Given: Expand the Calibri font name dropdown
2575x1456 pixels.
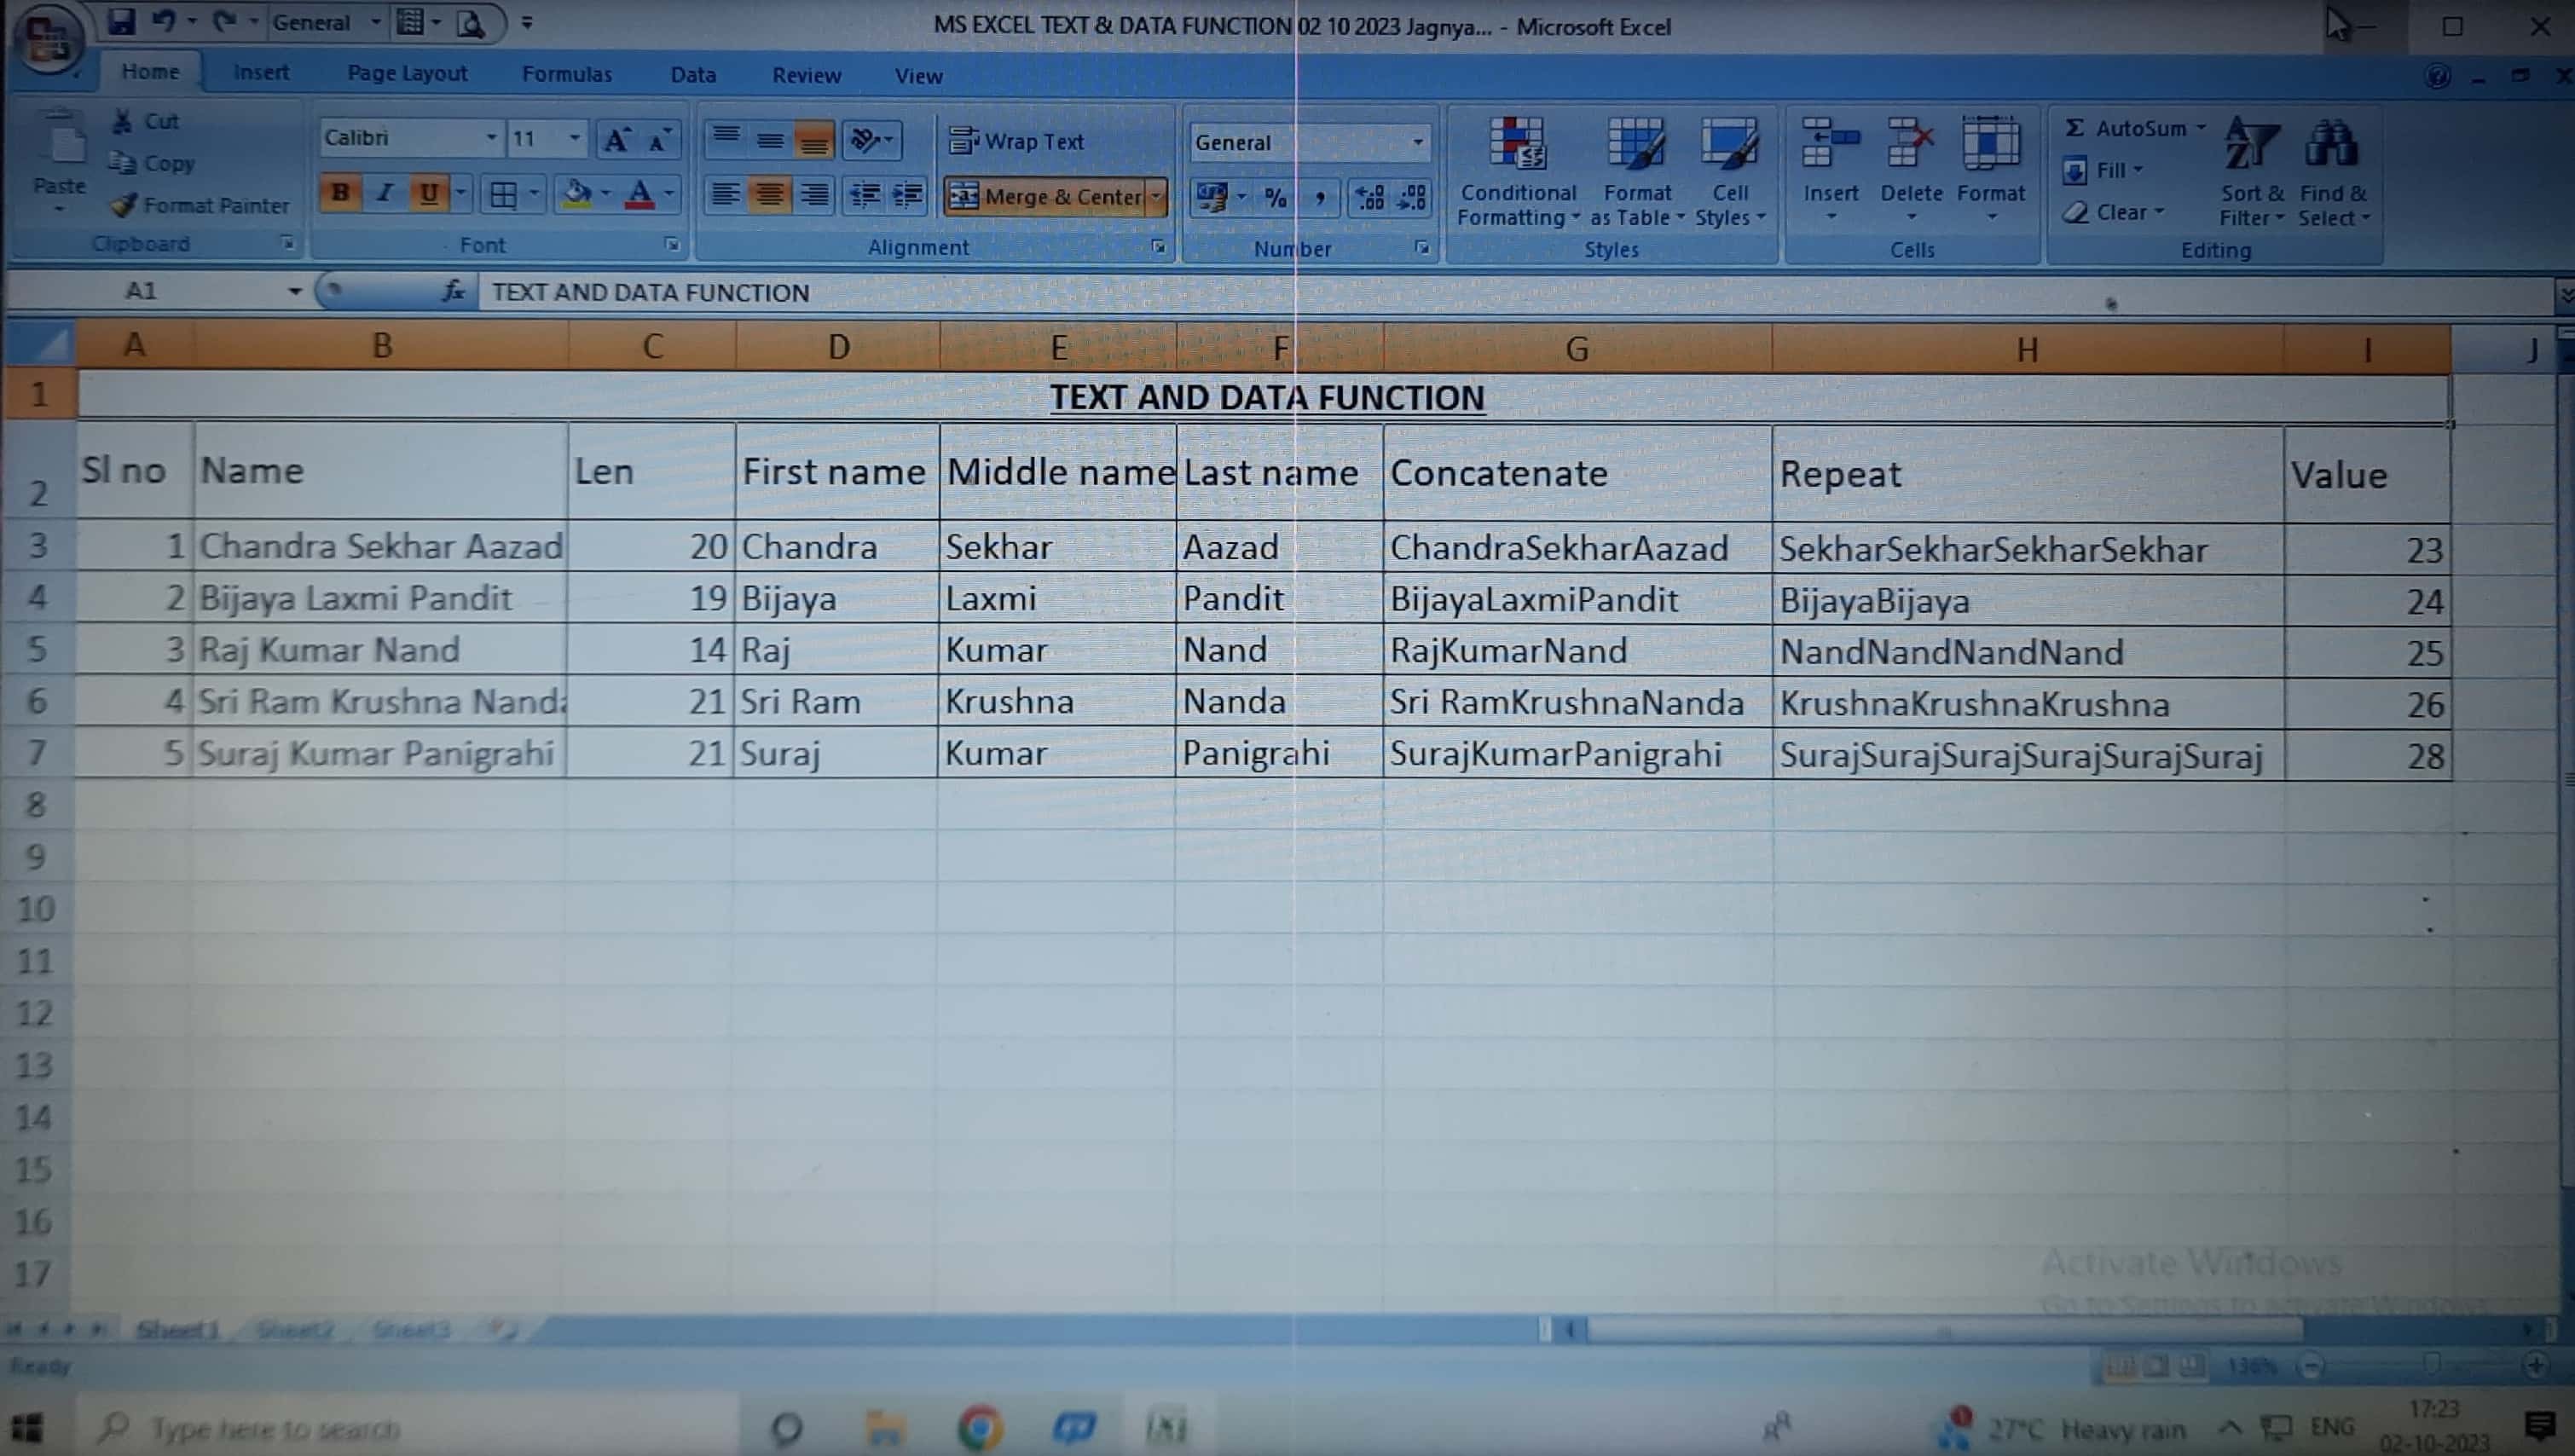Looking at the screenshot, I should [x=491, y=138].
